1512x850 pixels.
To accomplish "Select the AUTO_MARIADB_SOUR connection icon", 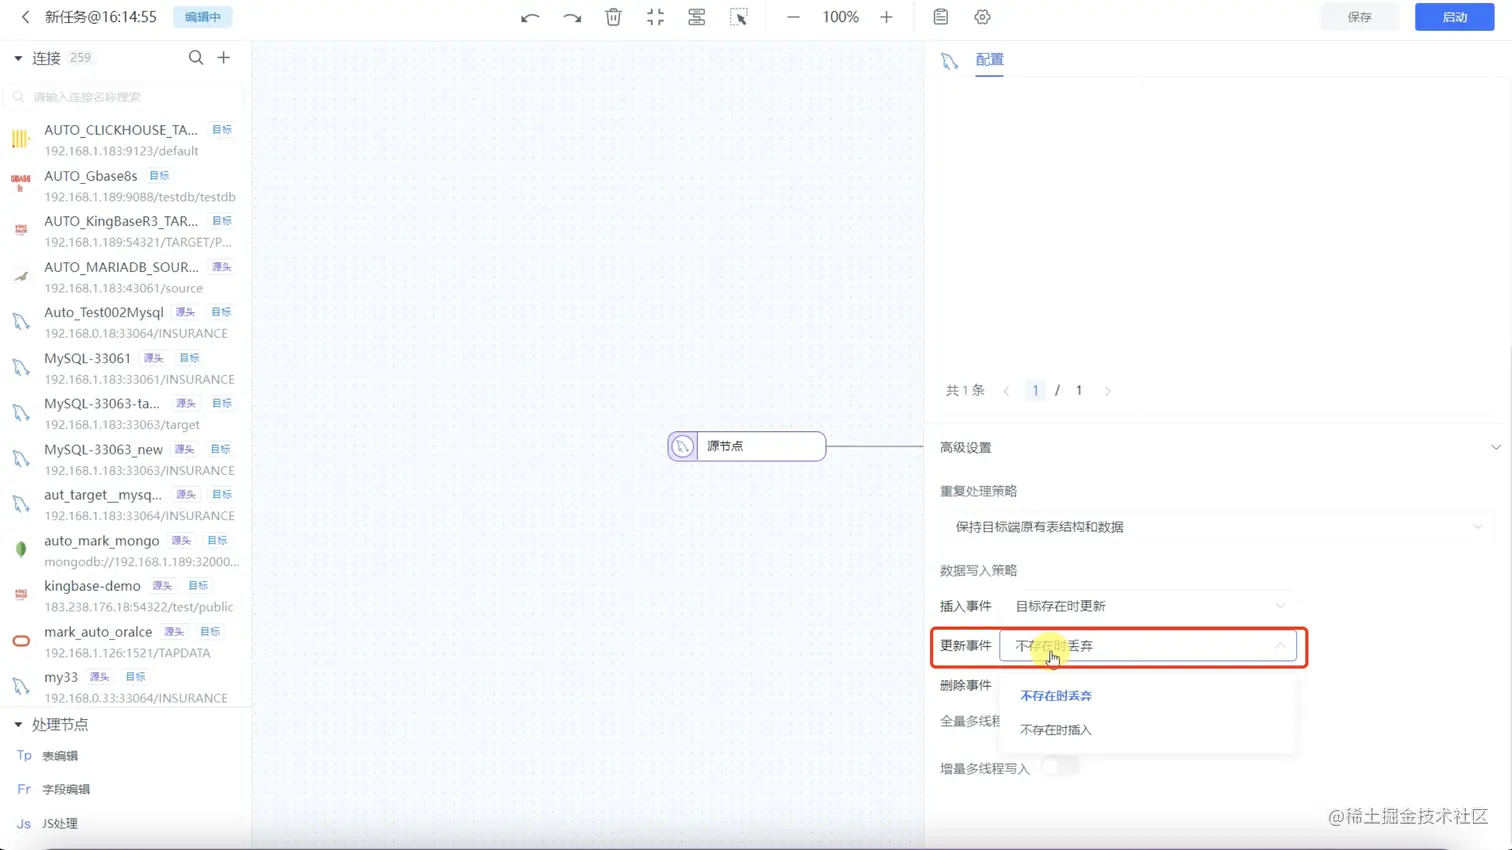I will (x=21, y=276).
